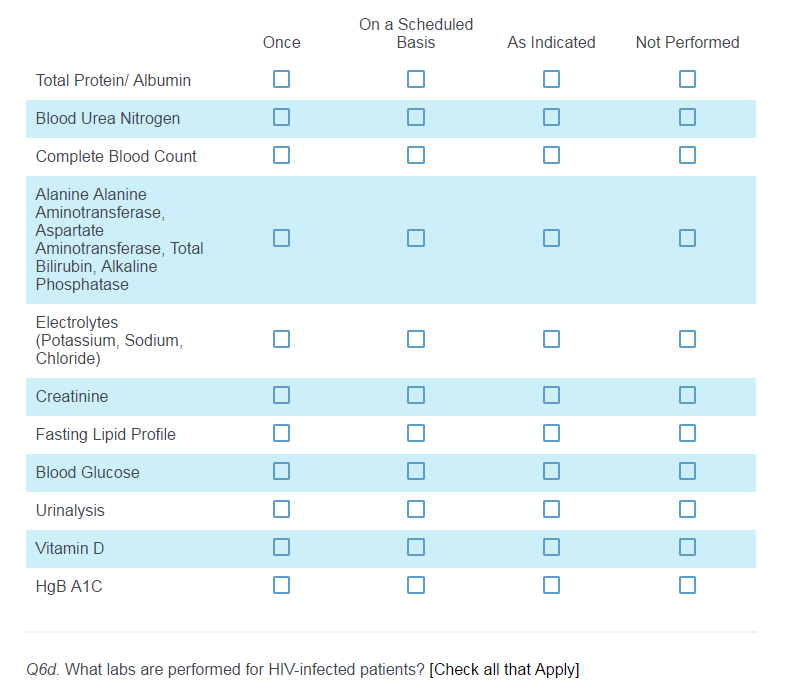
Task: Tick As Indicated for Complete Blood Count
Action: [x=551, y=155]
